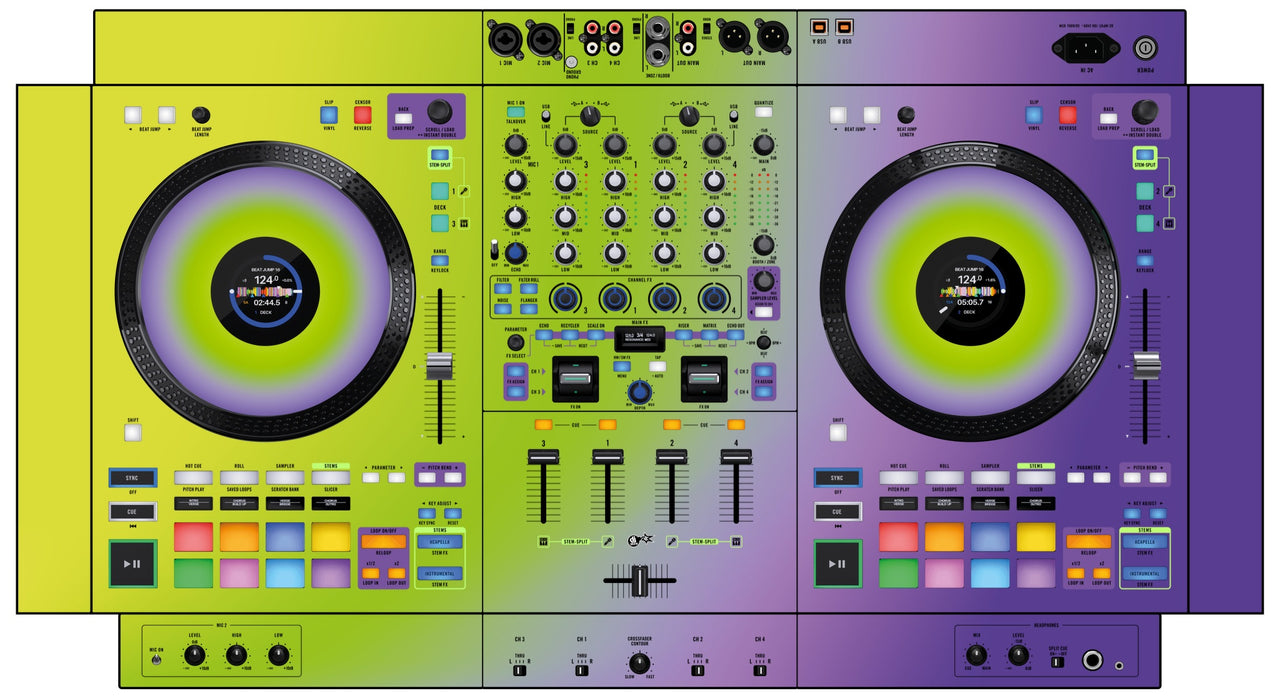The height and width of the screenshot is (698, 1280).
Task: Click the blue ECHO knob on mixer
Action: coord(516,254)
